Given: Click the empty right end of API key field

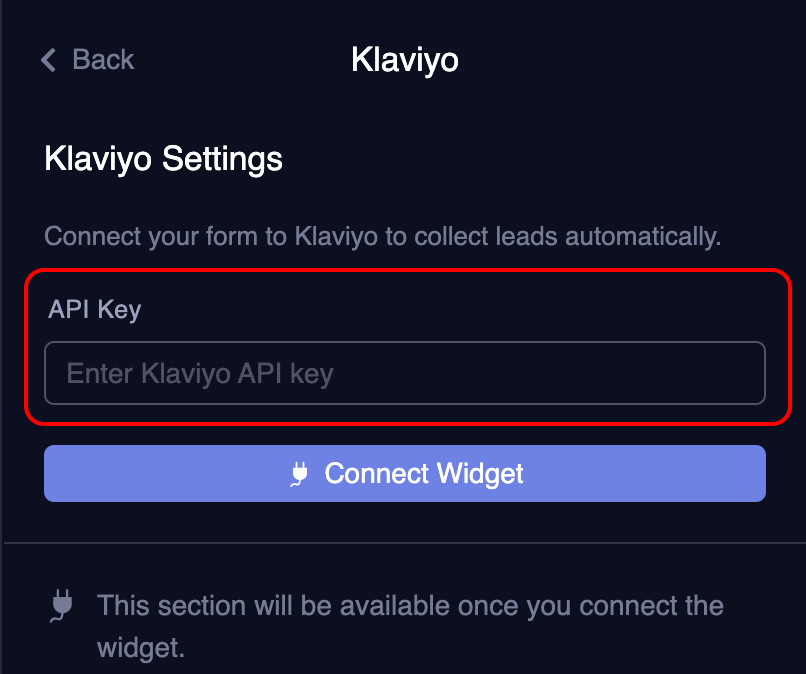Looking at the screenshot, I should pos(700,374).
